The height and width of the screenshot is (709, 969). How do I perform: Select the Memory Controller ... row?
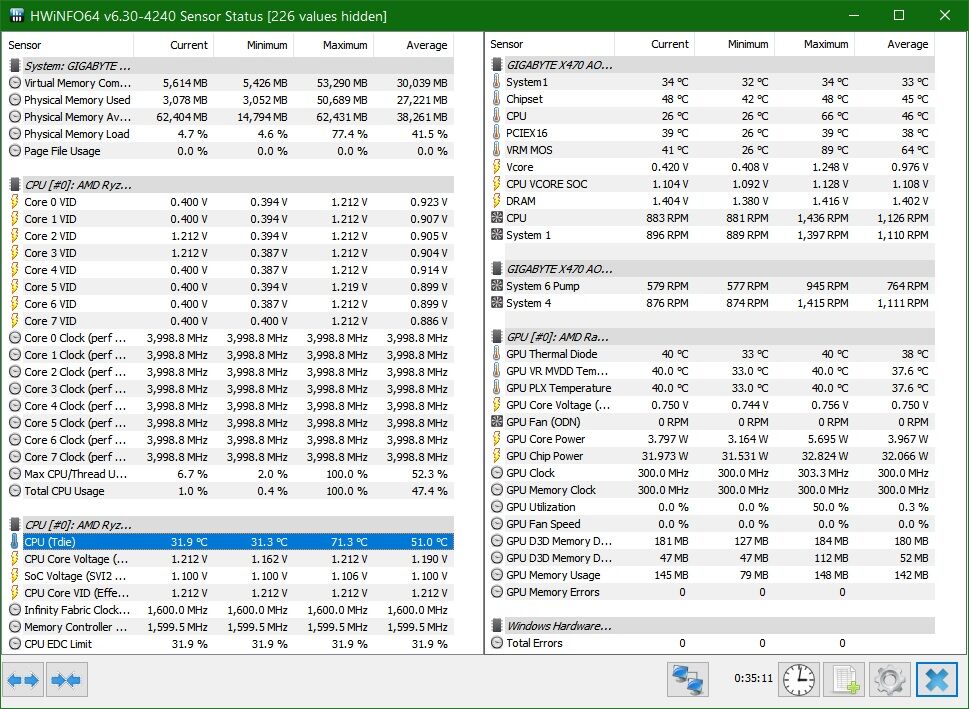coord(231,627)
